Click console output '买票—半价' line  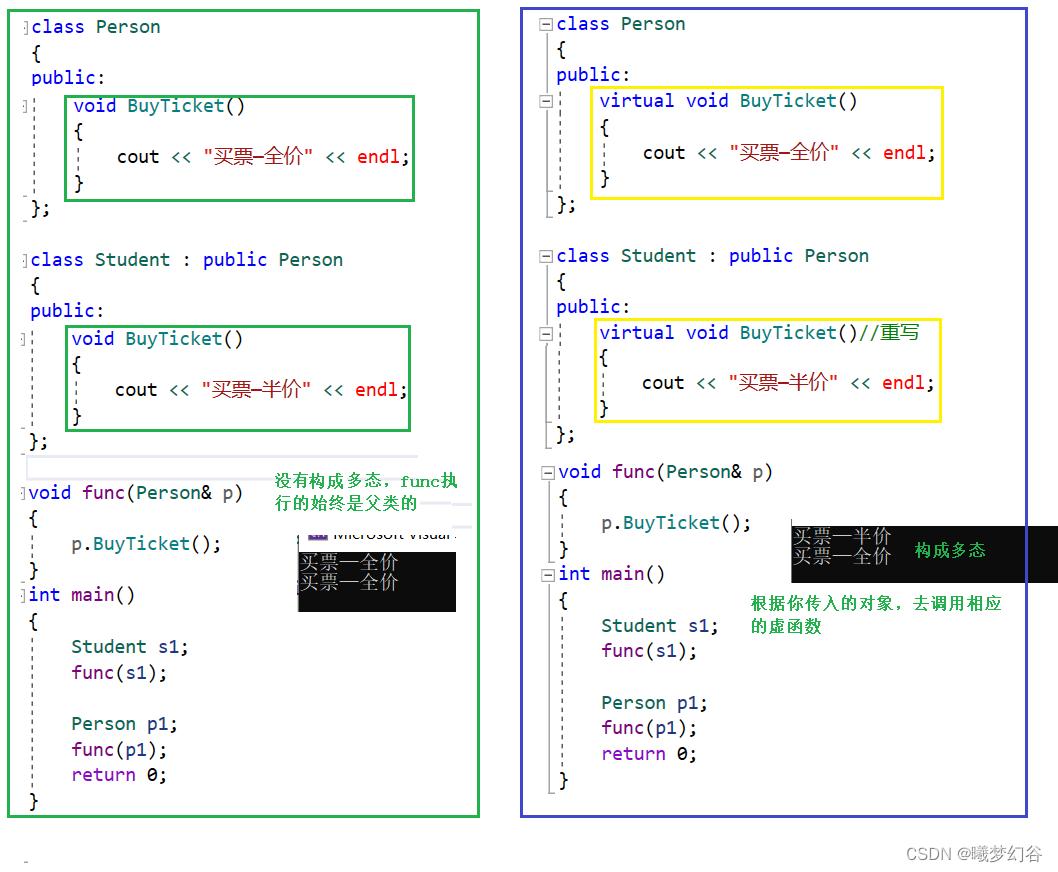[x=841, y=537]
